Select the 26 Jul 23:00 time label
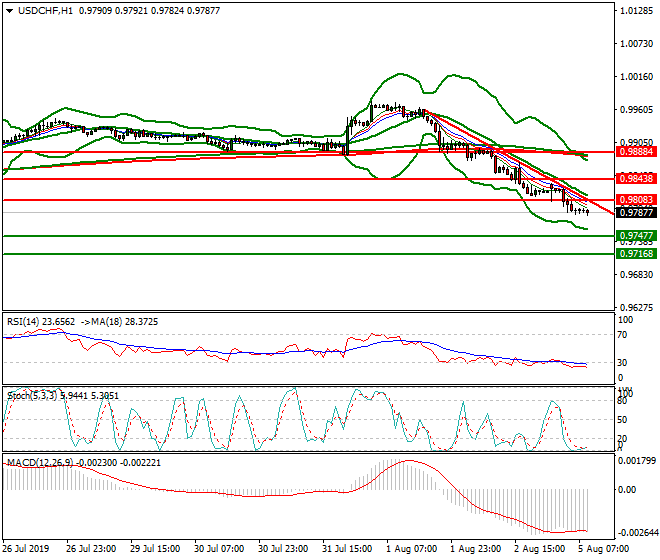The image size is (660, 560). tap(91, 549)
